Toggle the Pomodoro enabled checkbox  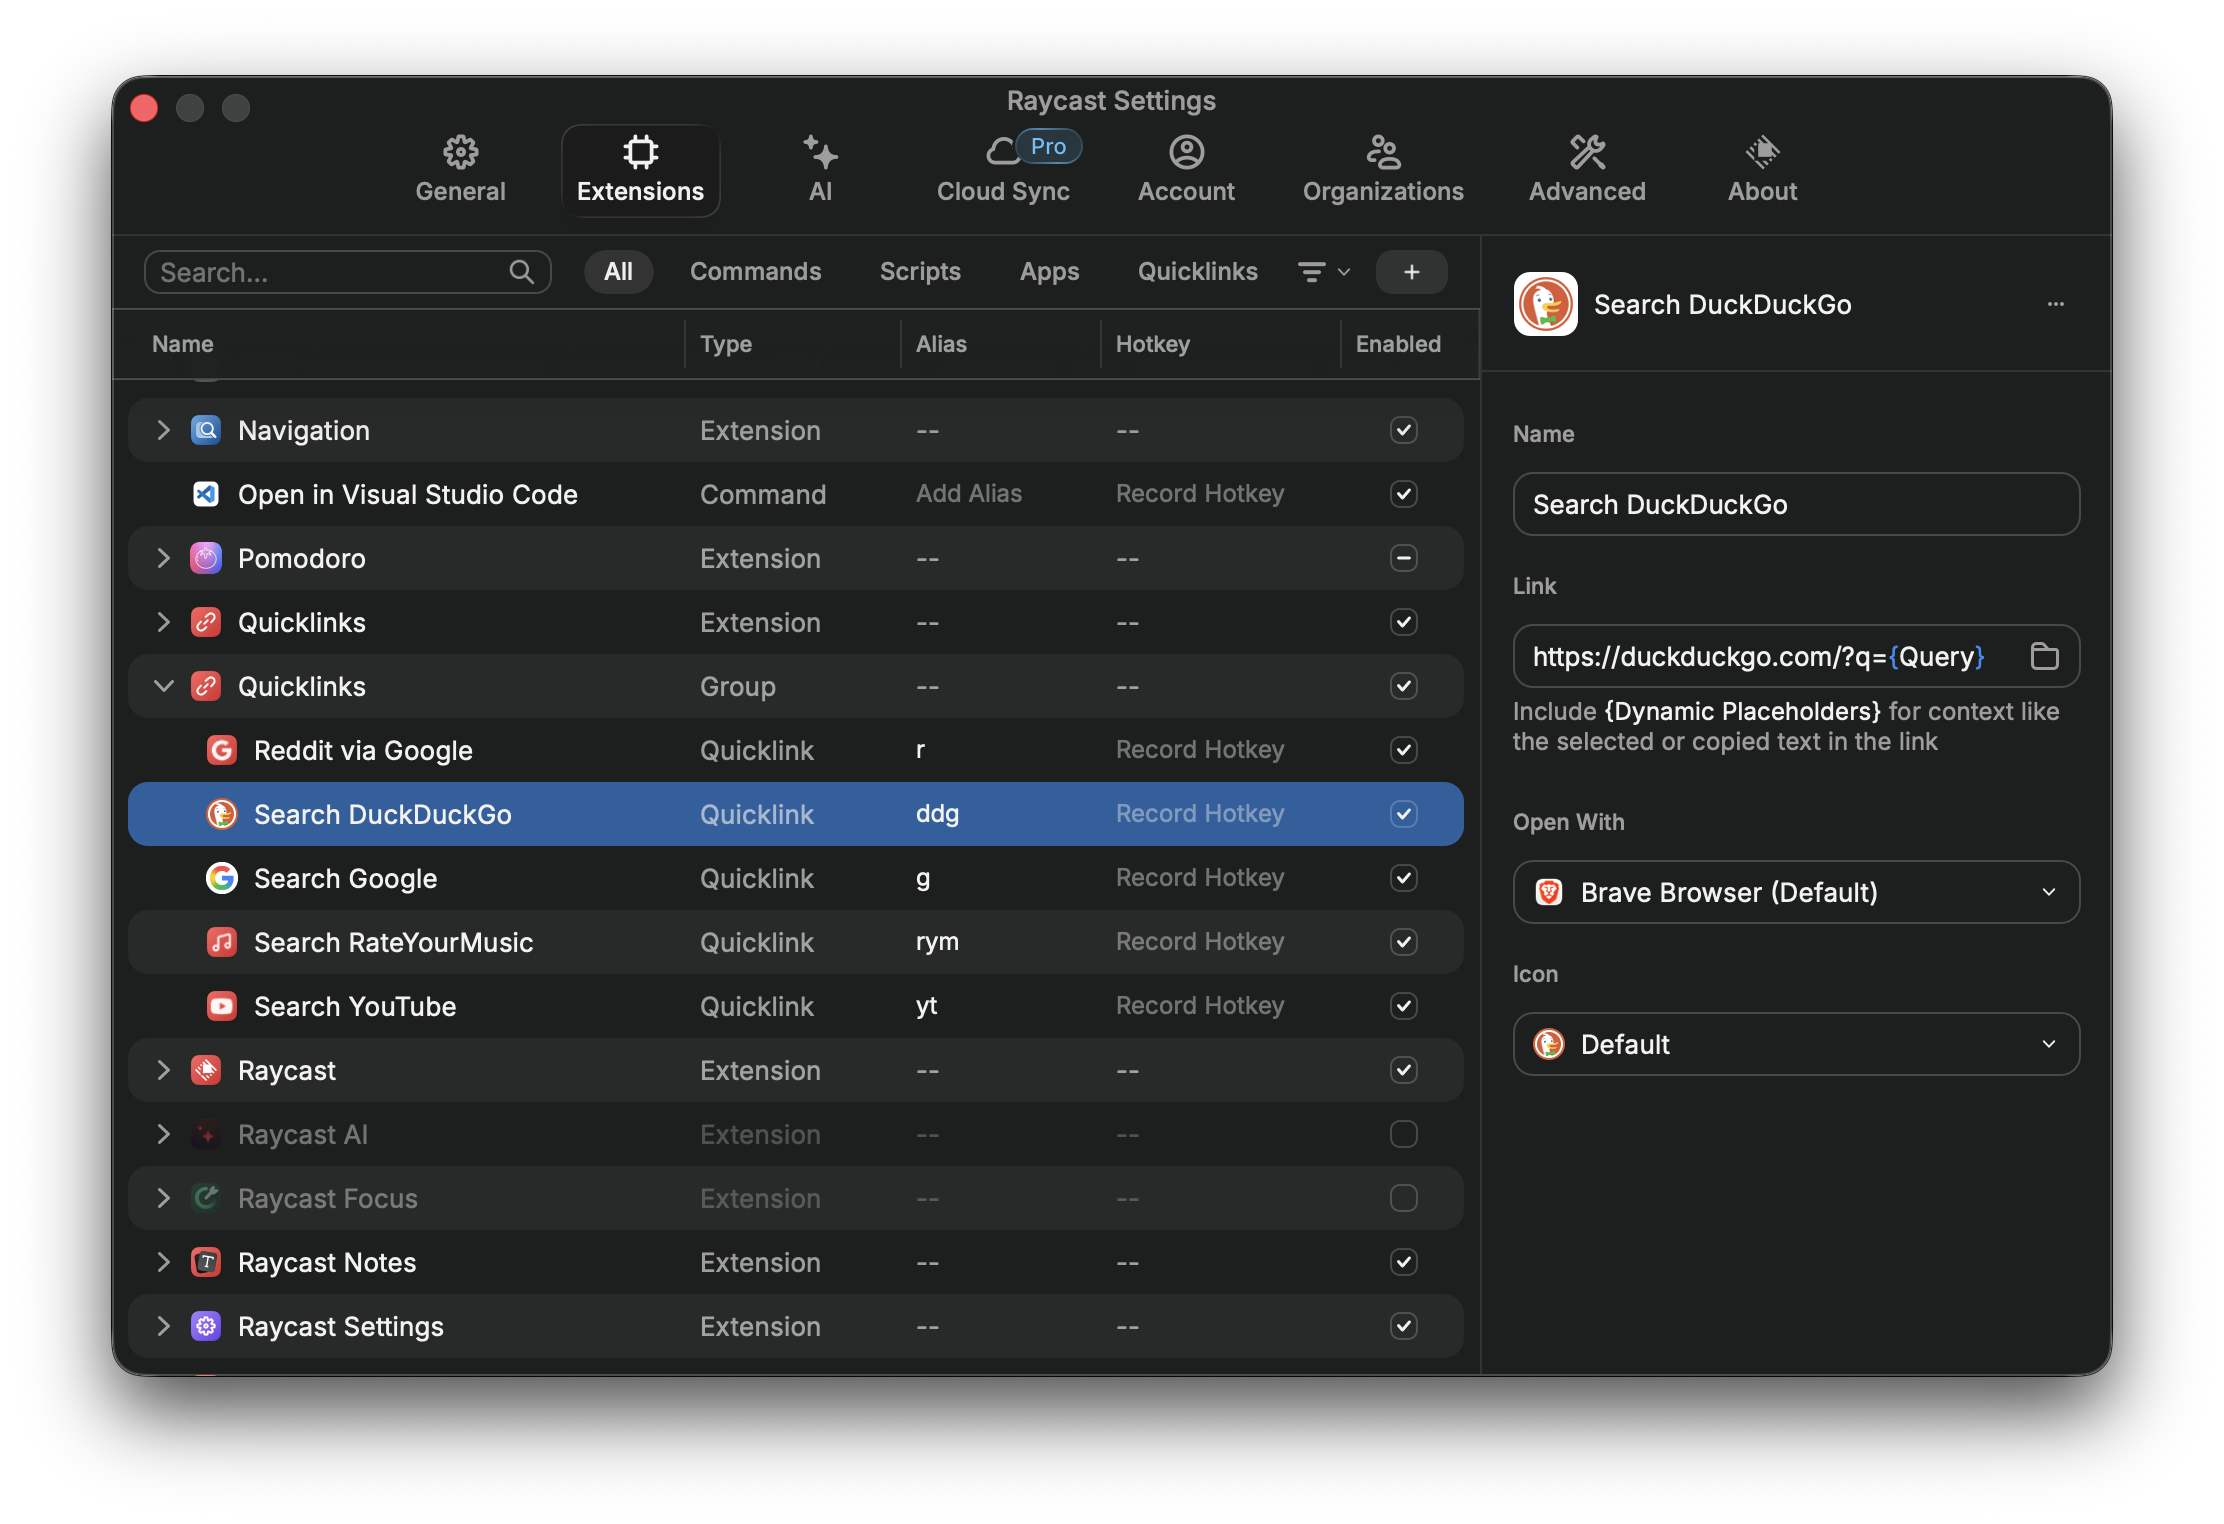1403,558
